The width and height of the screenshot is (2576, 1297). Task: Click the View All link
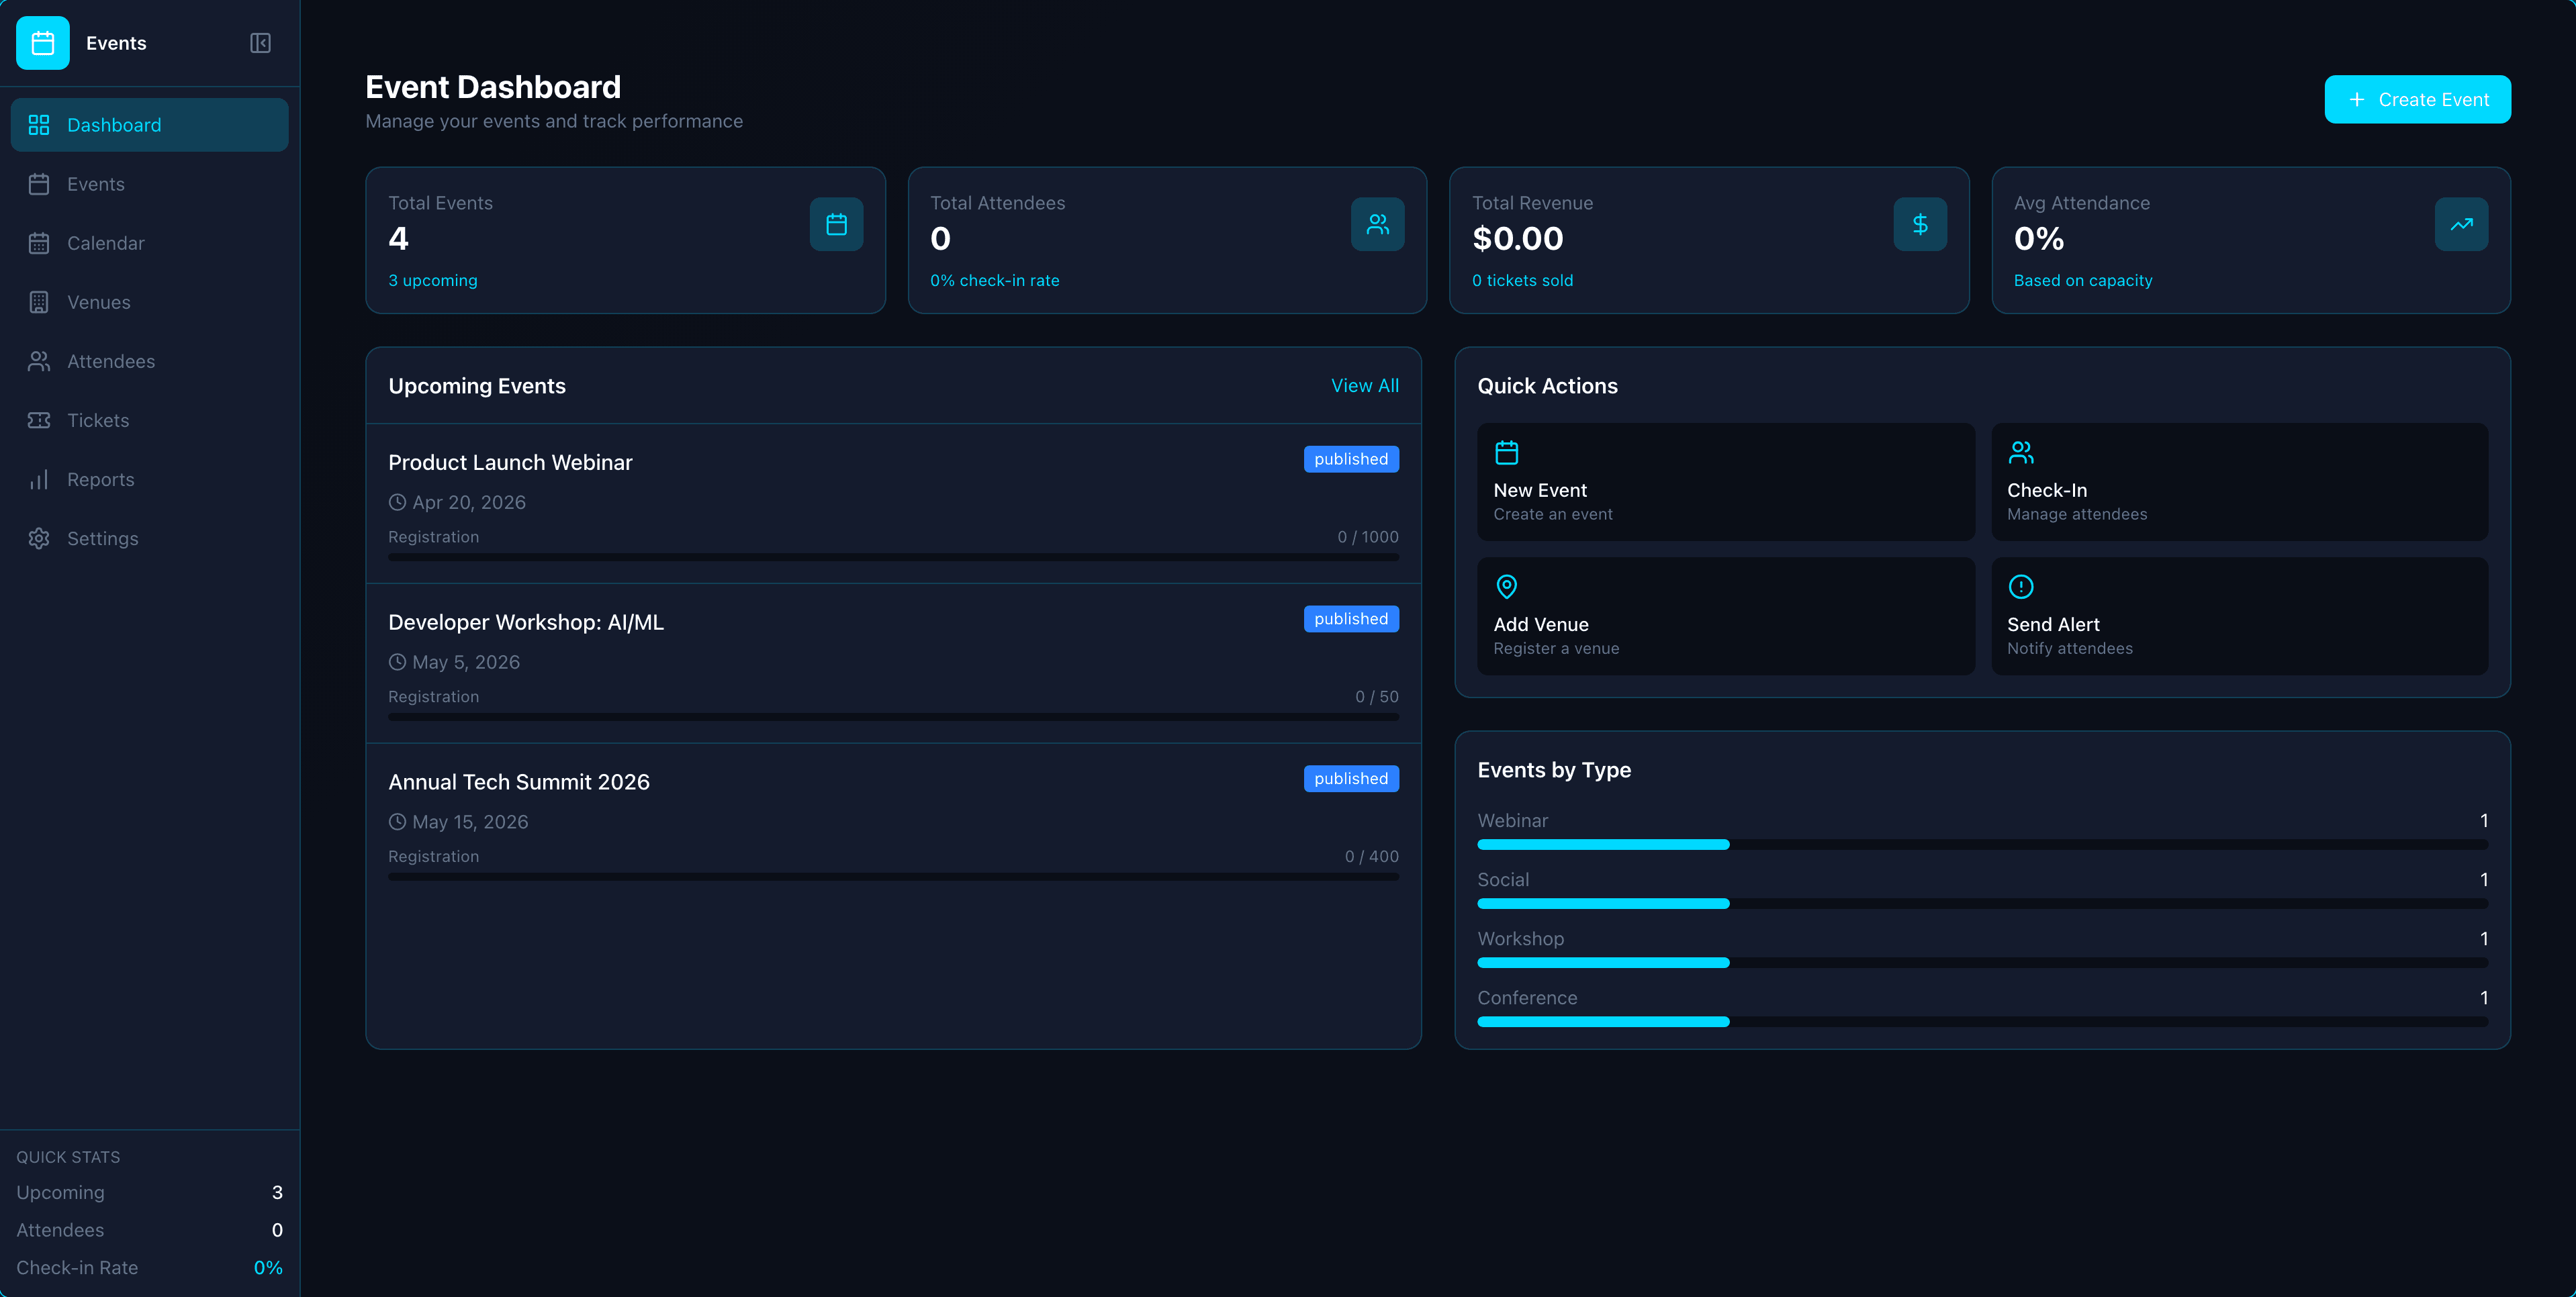tap(1364, 386)
